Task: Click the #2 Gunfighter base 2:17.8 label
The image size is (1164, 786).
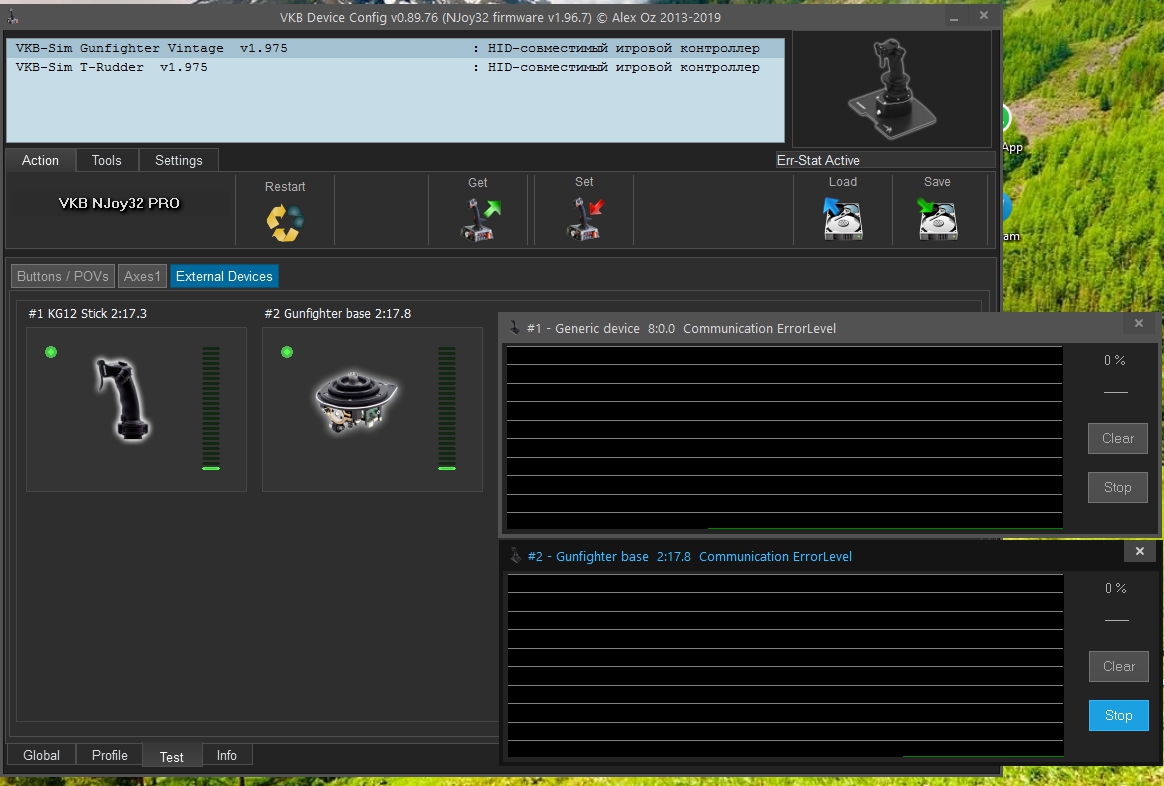Action: click(x=338, y=313)
